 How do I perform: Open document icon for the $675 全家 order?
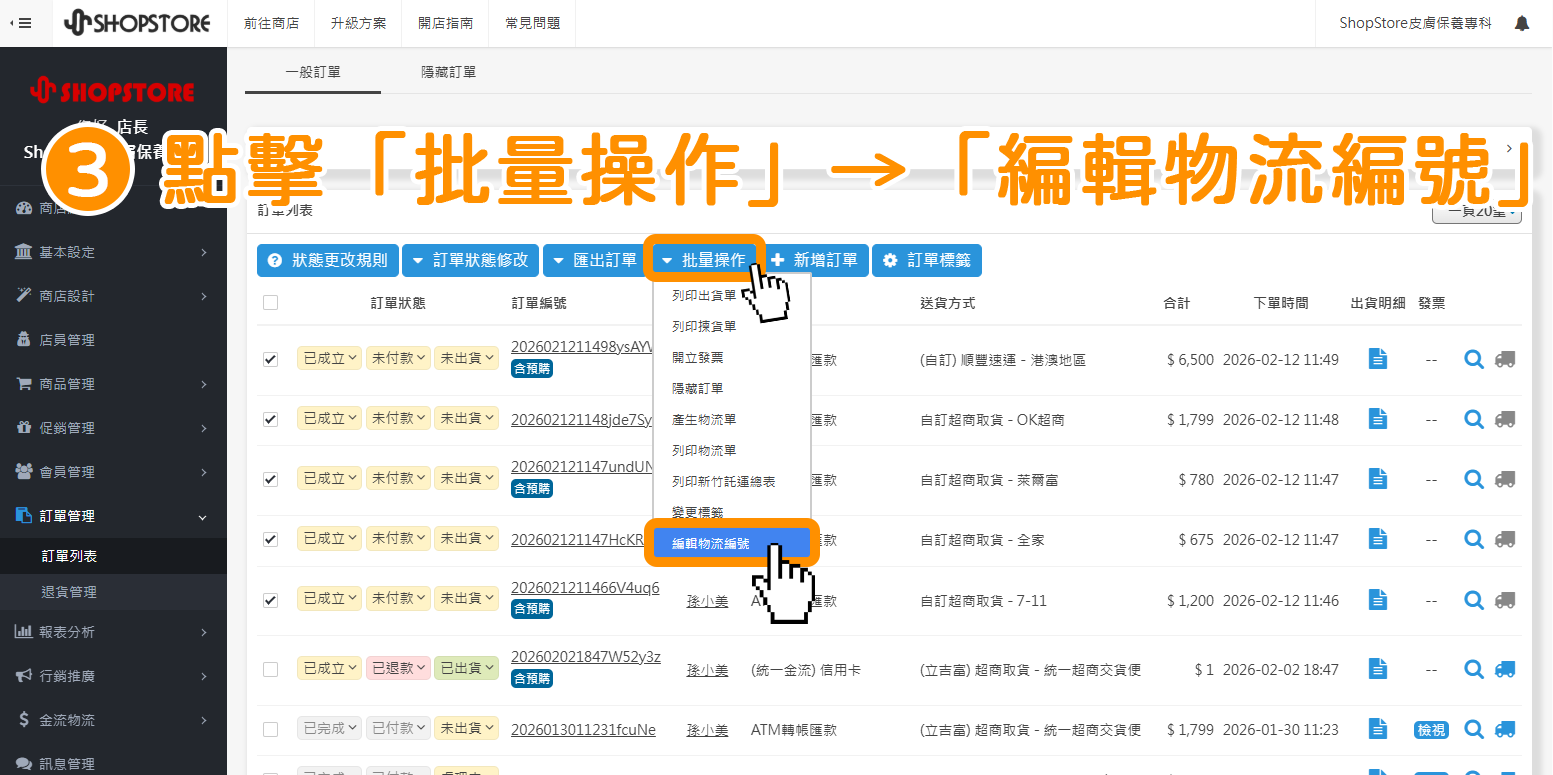[1377, 539]
